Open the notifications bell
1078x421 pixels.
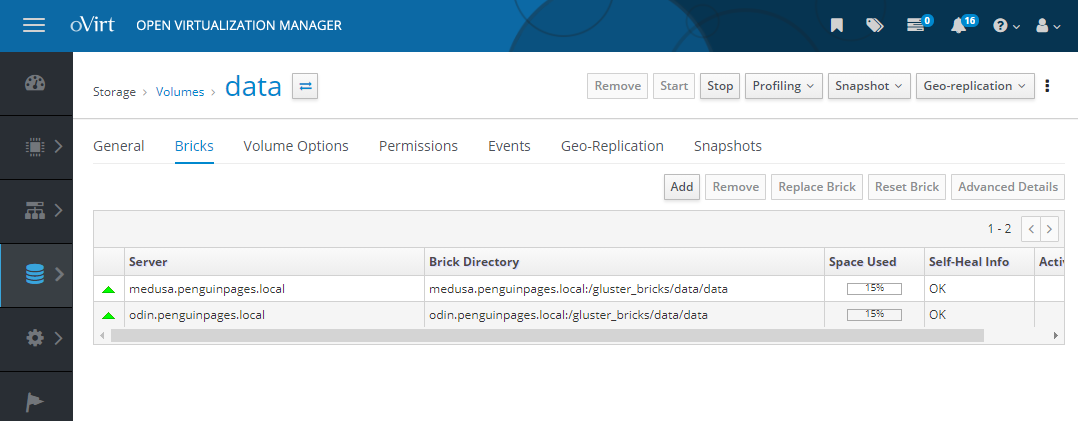coord(960,26)
